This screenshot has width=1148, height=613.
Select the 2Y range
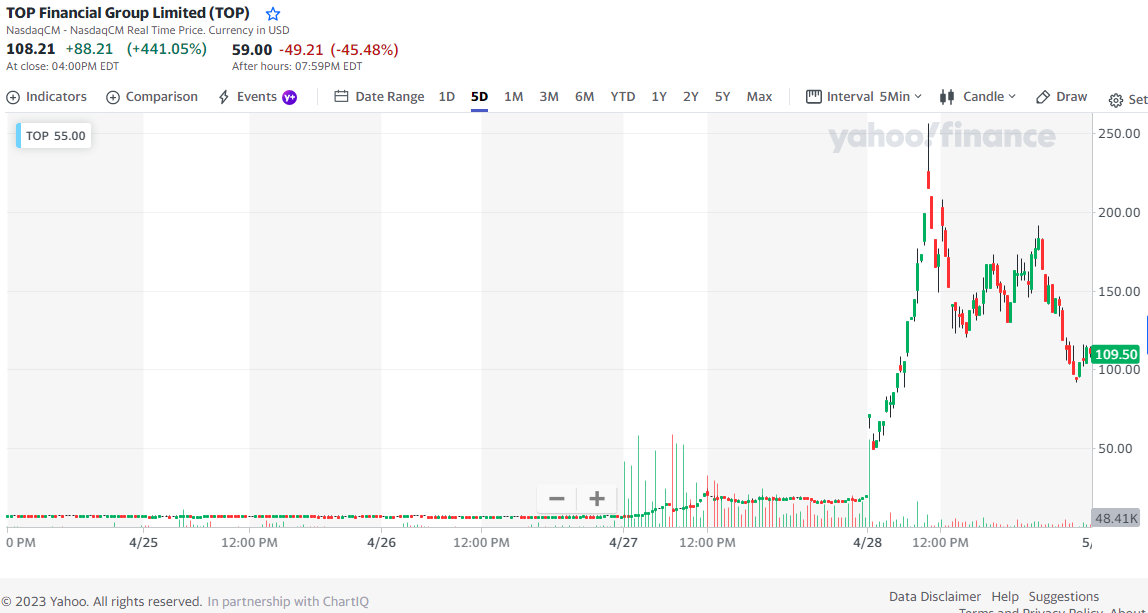[690, 97]
